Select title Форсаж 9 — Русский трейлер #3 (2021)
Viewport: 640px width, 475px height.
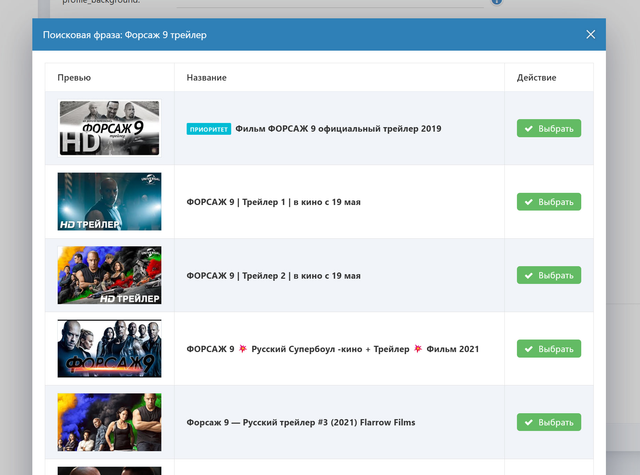click(x=301, y=422)
